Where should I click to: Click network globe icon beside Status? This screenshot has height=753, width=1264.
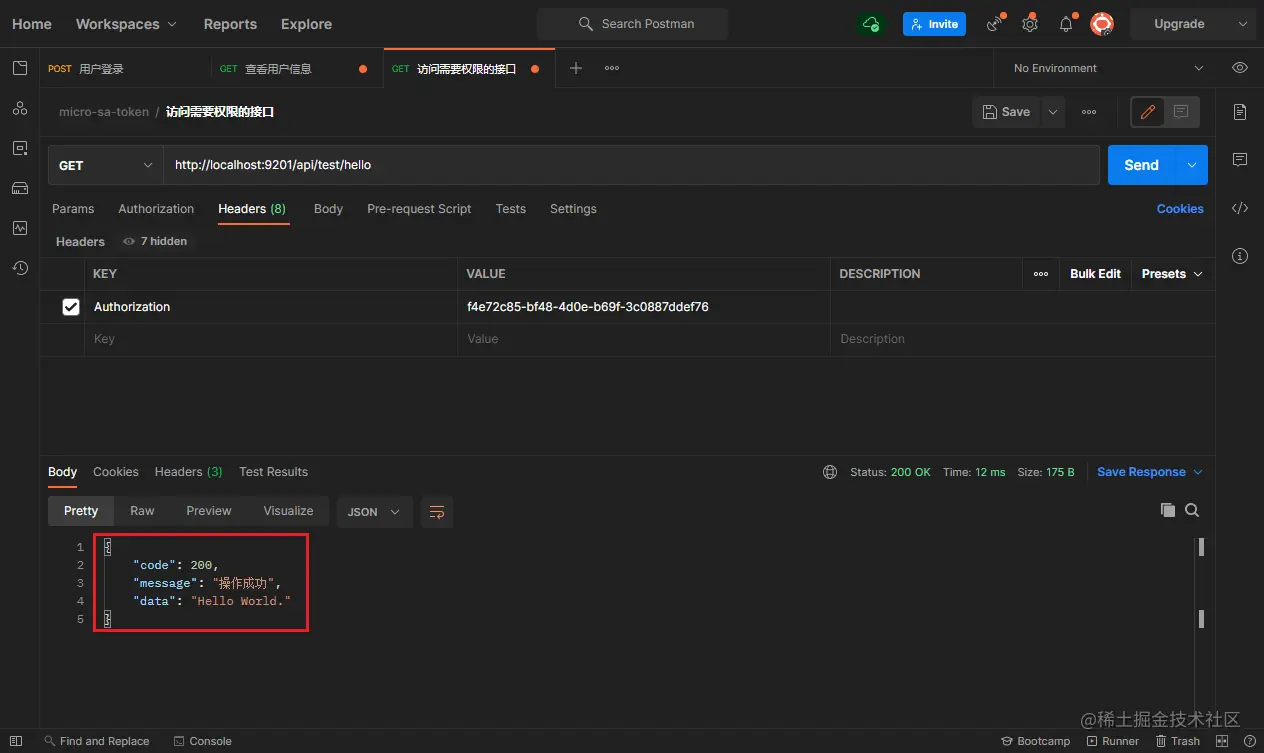point(830,472)
